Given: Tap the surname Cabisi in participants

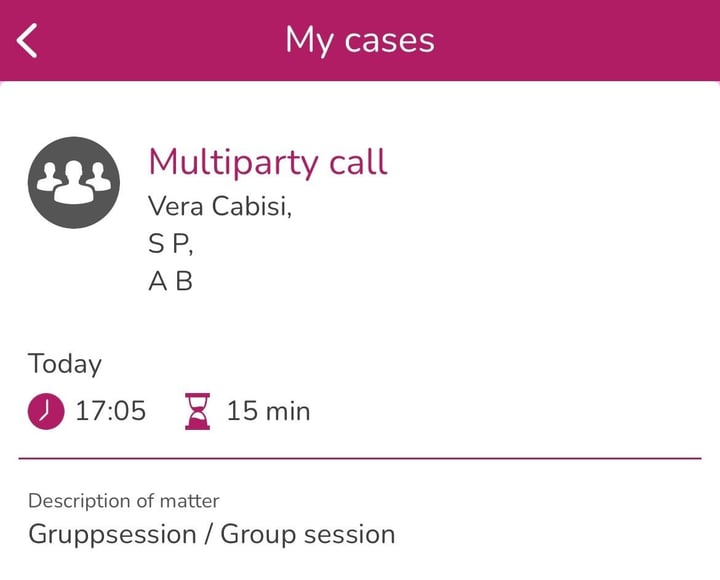Looking at the screenshot, I should (x=252, y=206).
